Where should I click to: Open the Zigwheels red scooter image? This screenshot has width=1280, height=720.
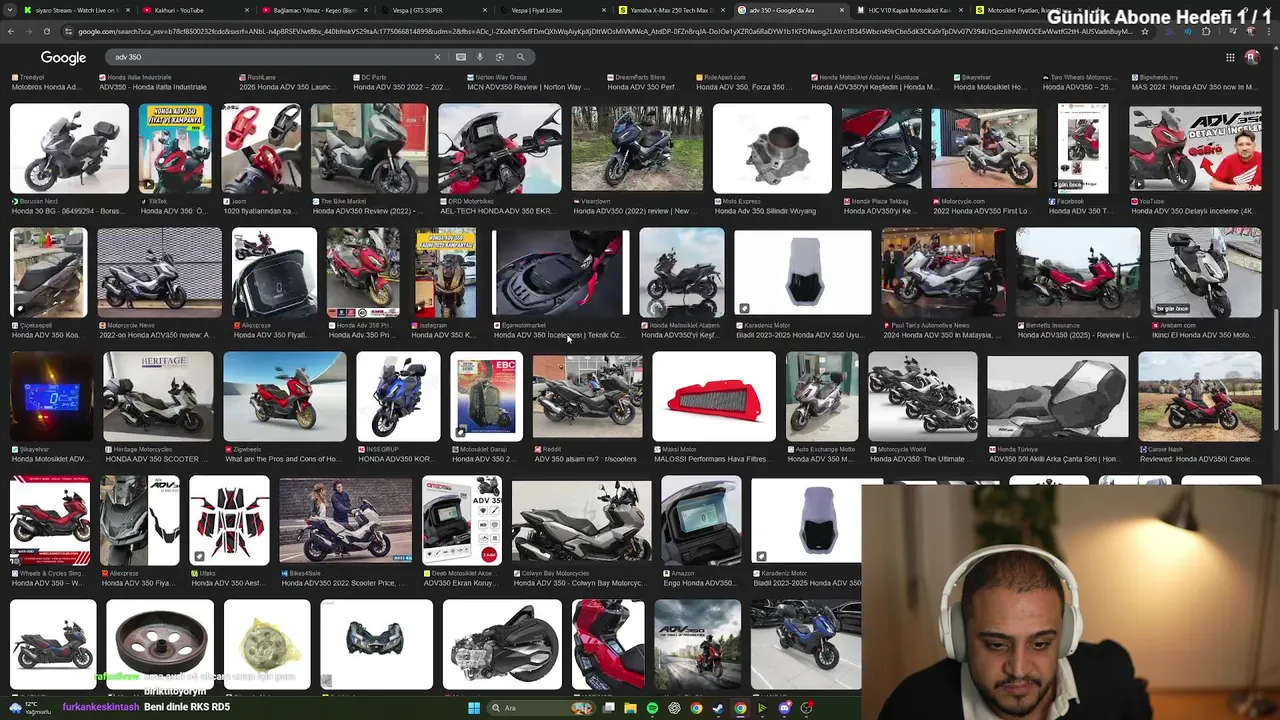coord(284,396)
